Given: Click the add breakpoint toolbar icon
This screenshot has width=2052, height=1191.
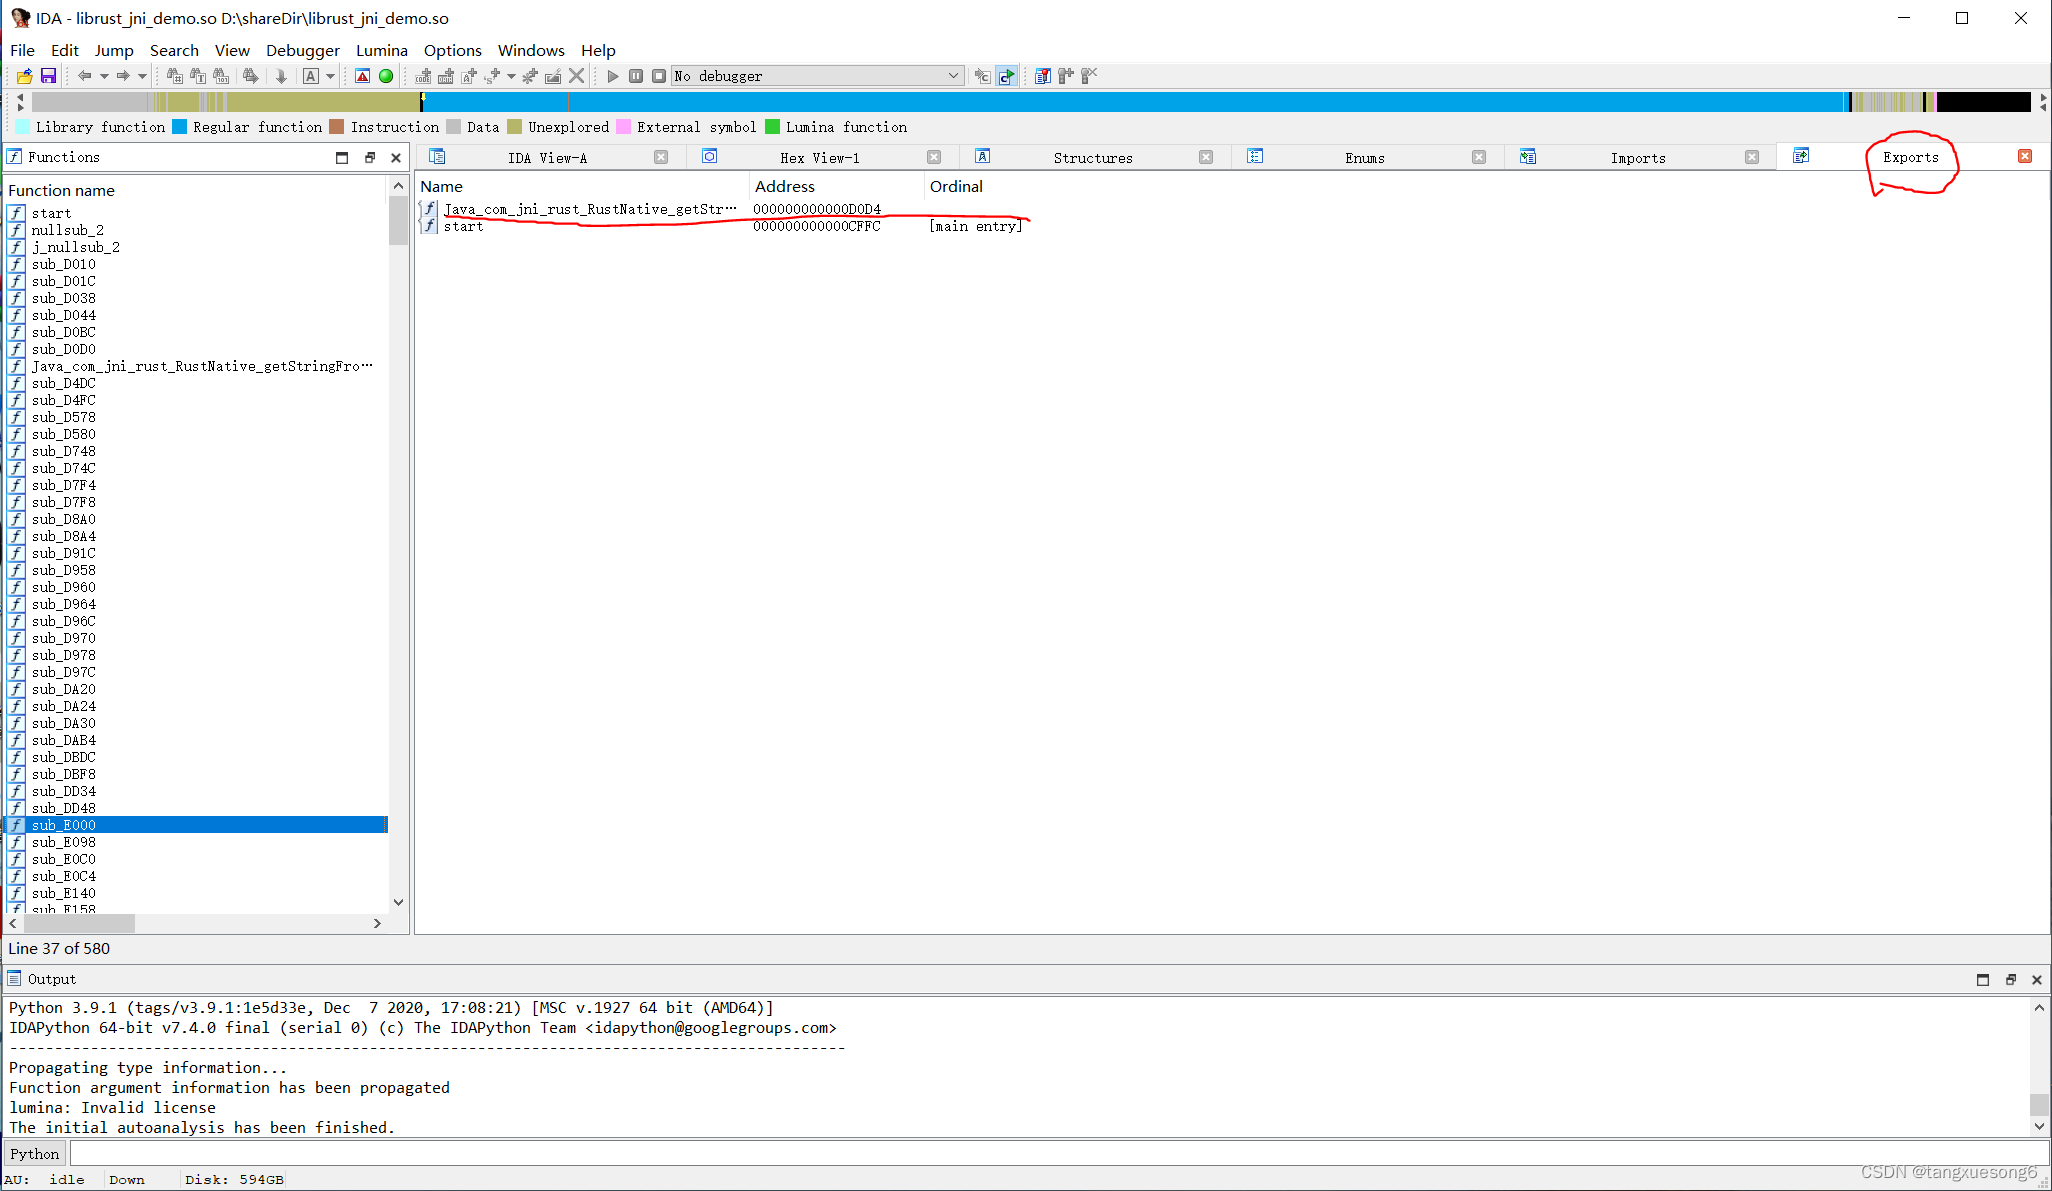Looking at the screenshot, I should pyautogui.click(x=1066, y=76).
